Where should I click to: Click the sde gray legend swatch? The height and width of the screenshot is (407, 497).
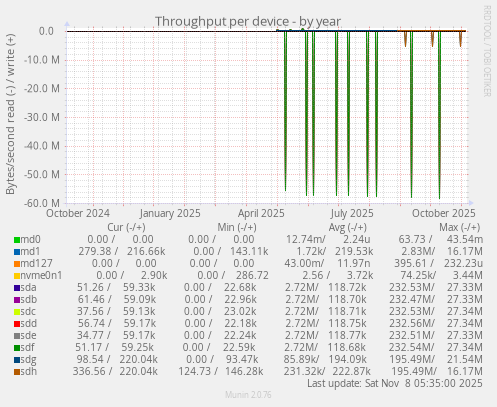[17, 336]
